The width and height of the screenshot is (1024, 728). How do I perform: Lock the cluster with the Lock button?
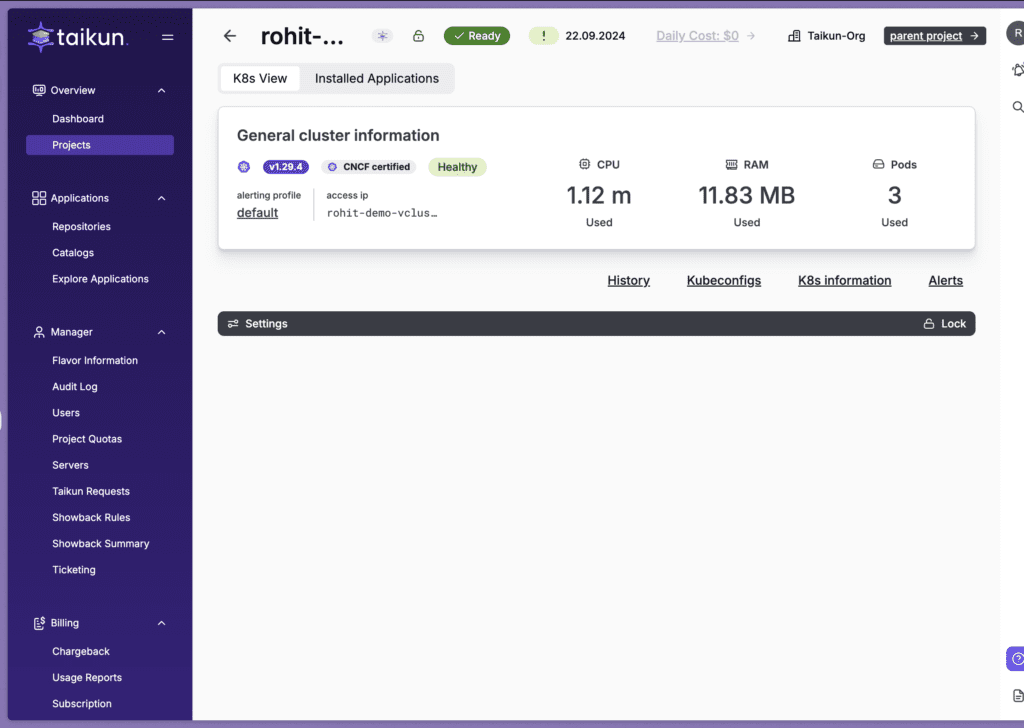[x=944, y=323]
